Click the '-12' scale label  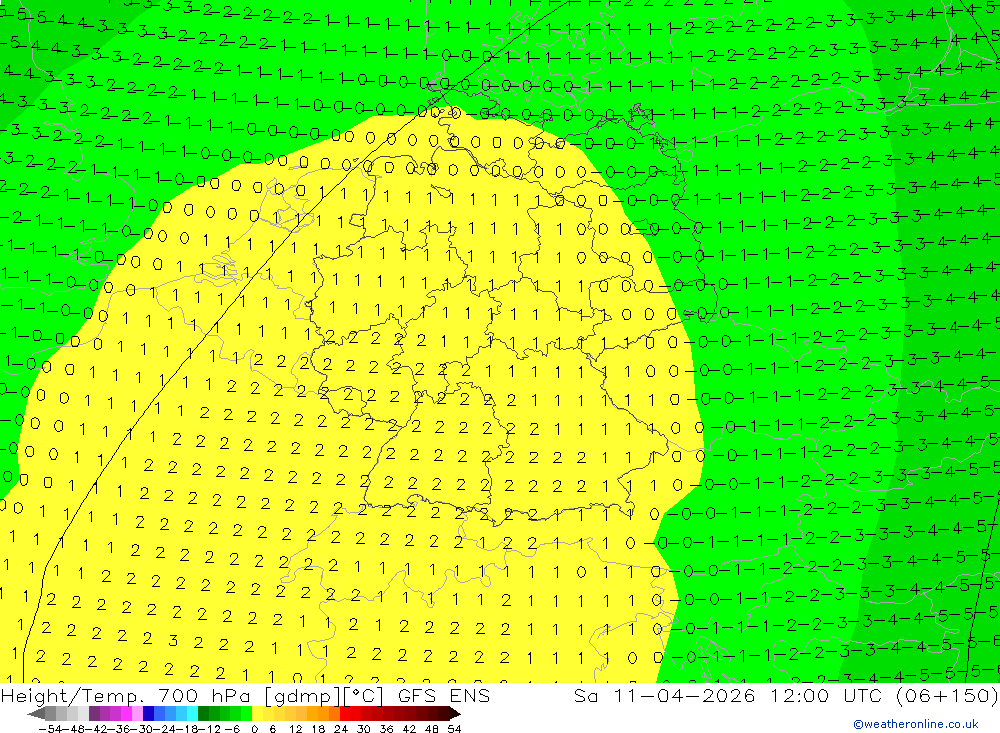point(209,729)
